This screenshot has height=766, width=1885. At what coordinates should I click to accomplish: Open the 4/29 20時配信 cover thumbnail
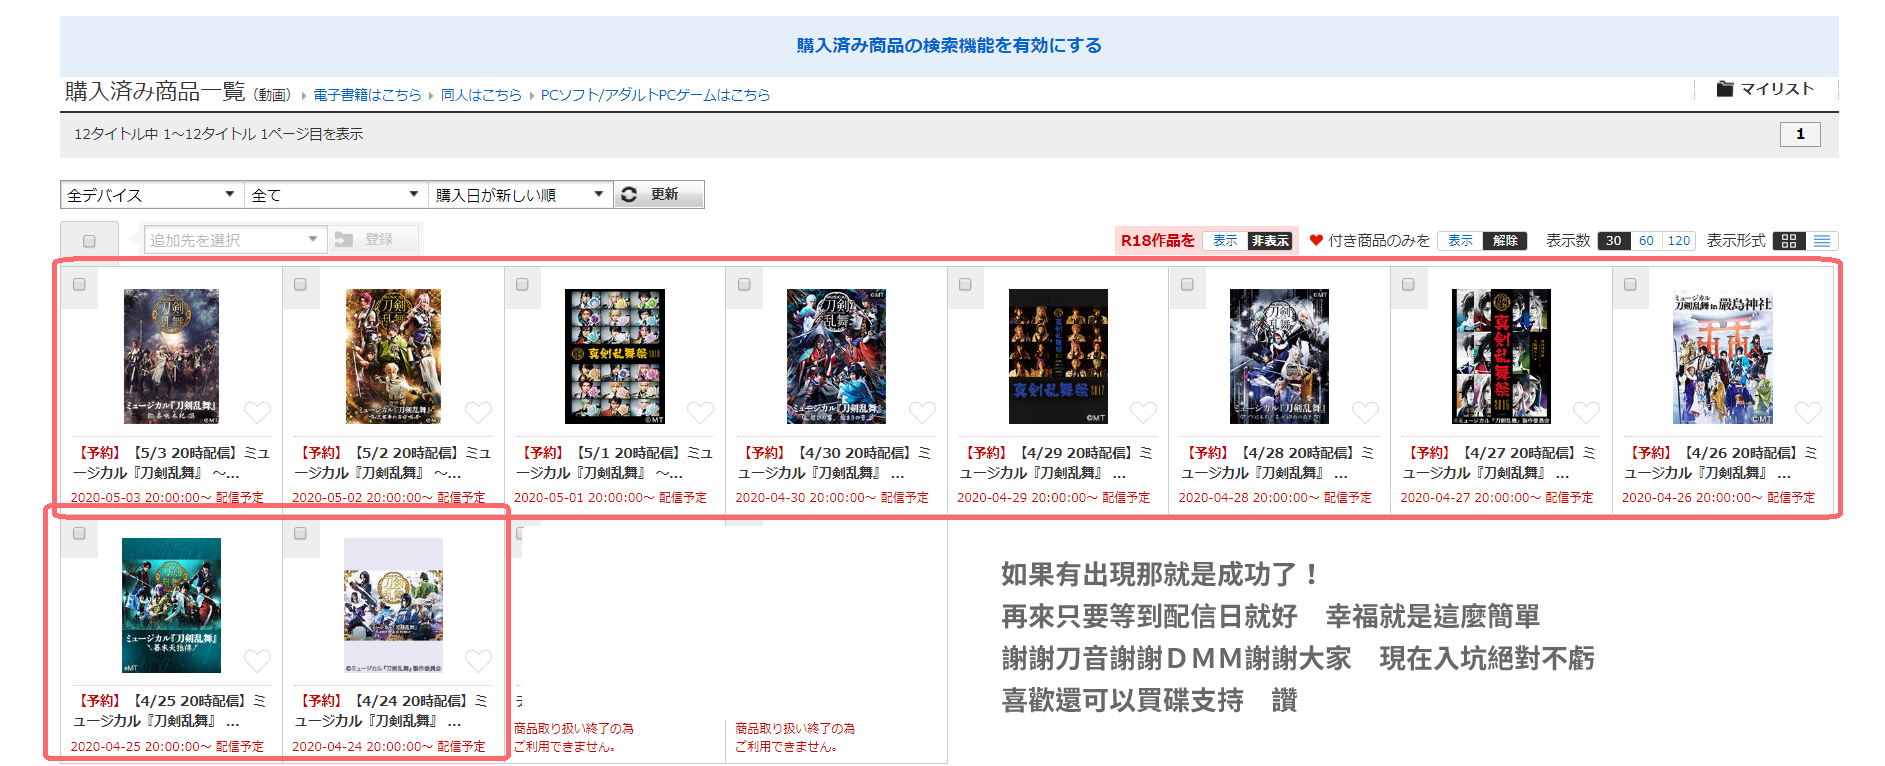point(1058,356)
